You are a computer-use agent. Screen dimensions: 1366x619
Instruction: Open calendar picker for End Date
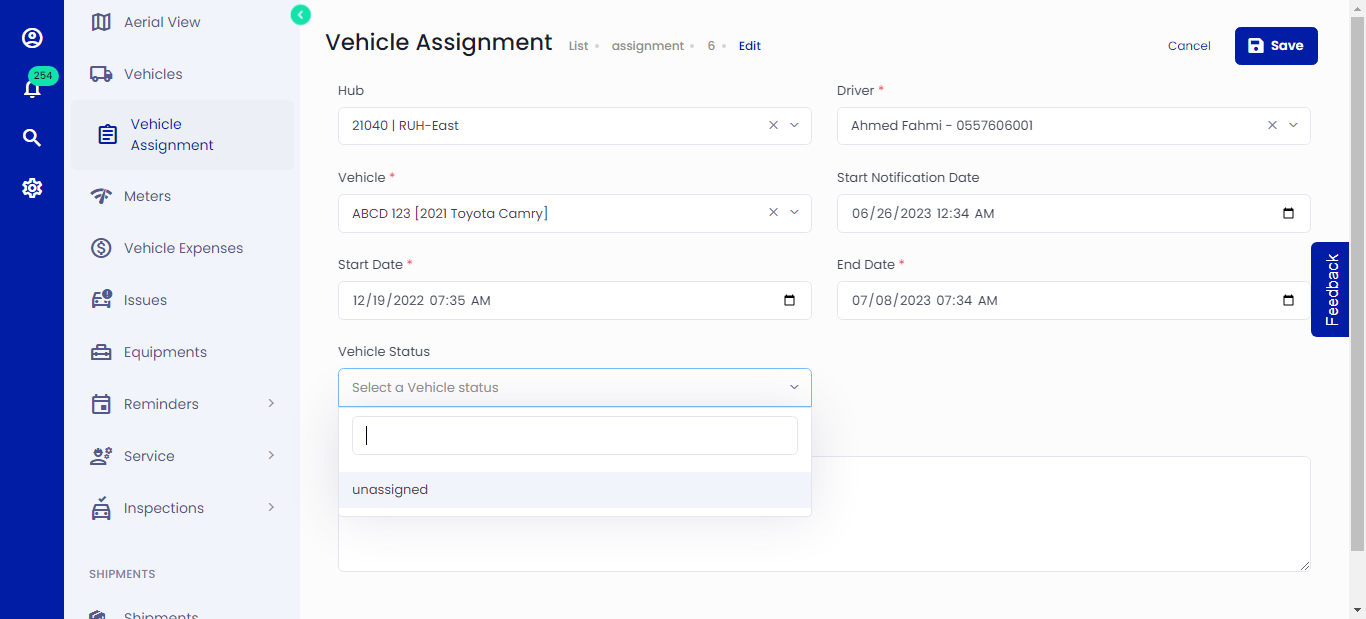coord(1288,300)
